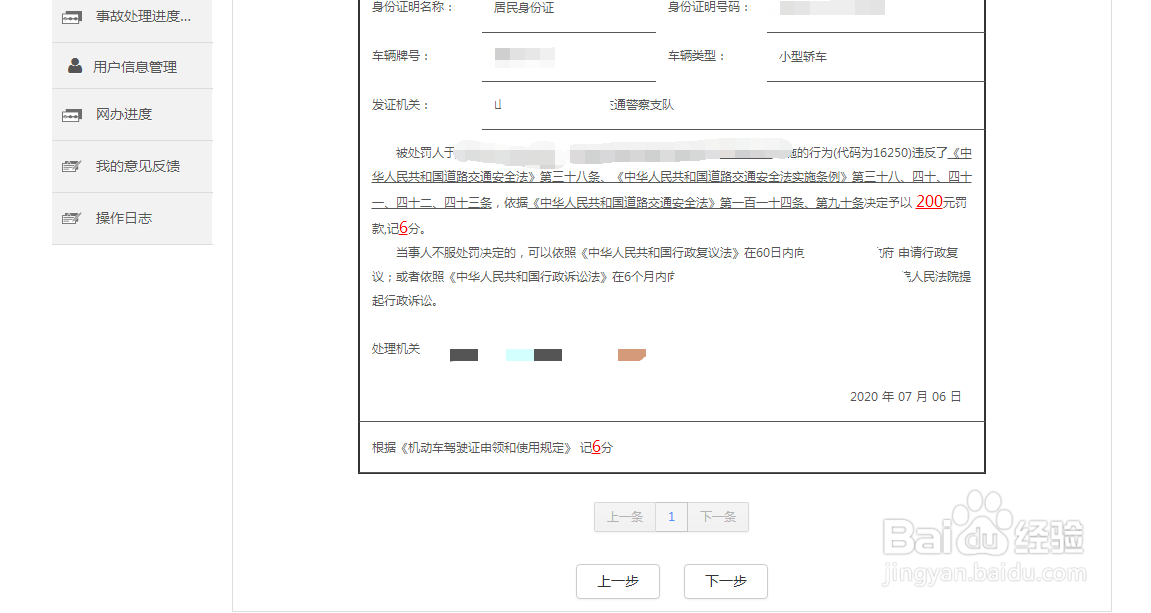Click the card icon beside 网办进度
1151x613 pixels.
click(71, 114)
